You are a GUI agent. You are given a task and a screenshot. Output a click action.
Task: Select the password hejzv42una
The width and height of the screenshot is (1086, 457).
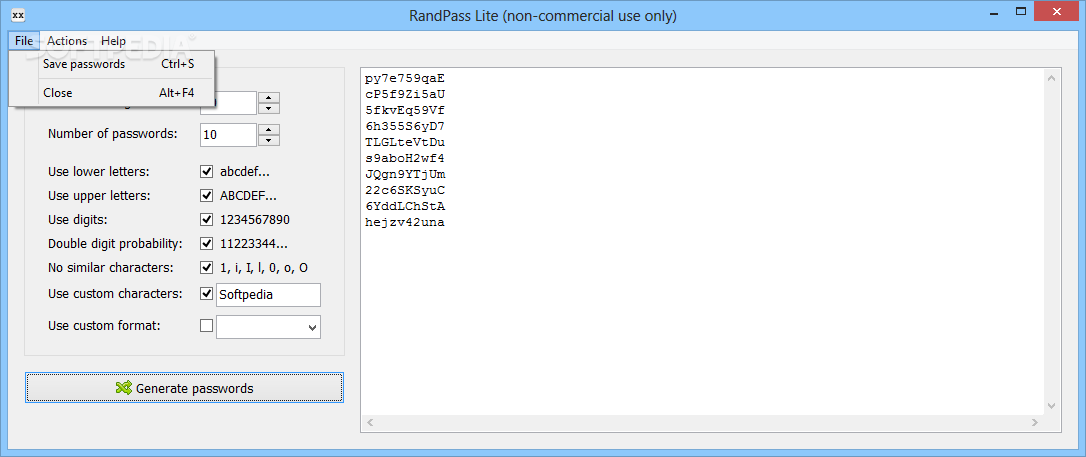tap(404, 222)
